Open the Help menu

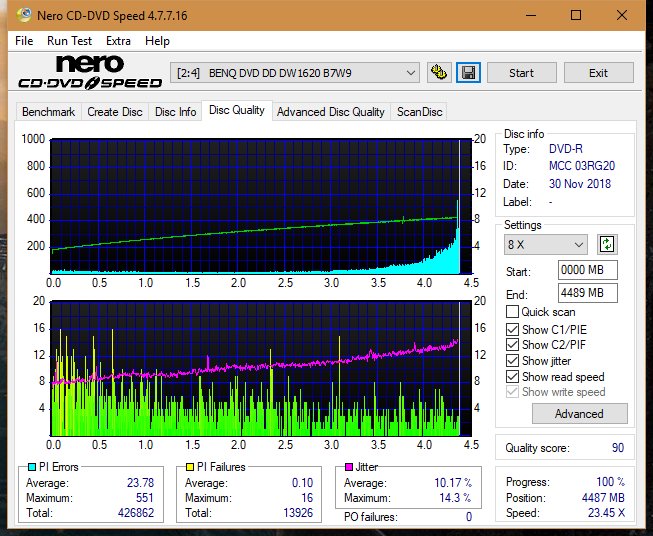157,41
